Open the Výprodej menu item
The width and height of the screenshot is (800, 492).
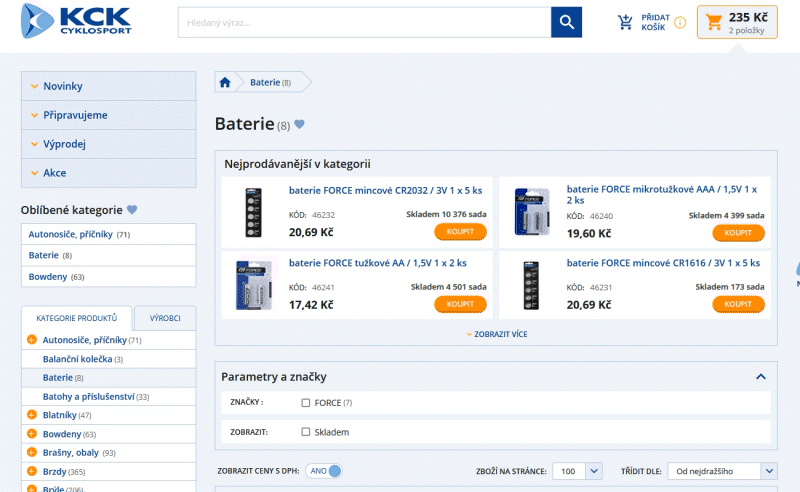tap(64, 144)
